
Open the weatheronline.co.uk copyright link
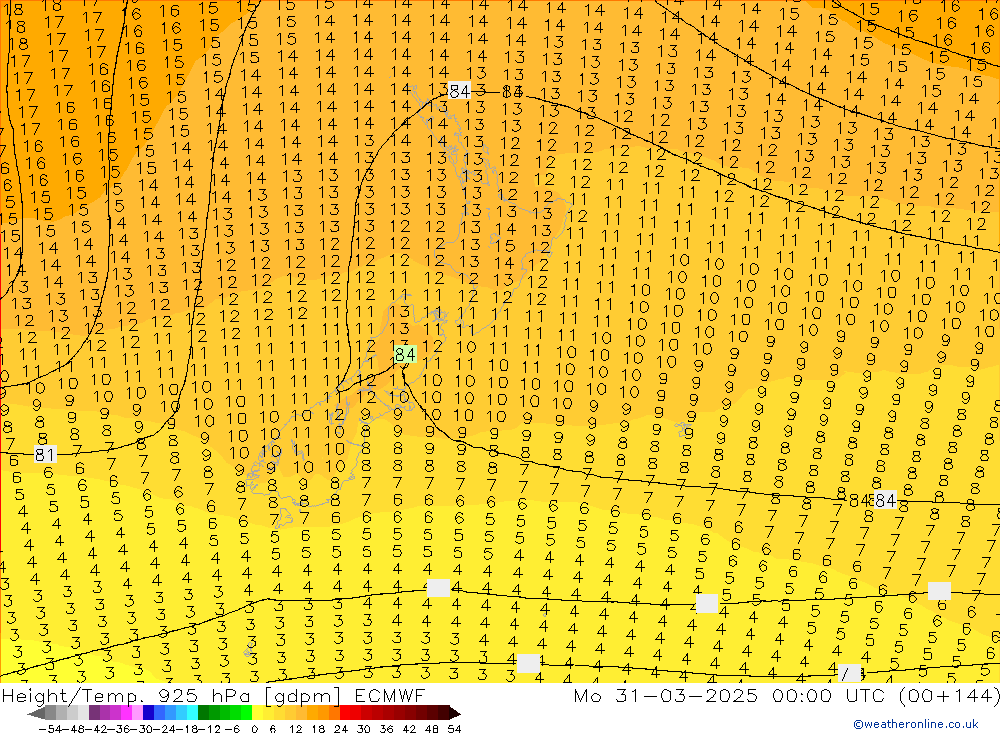click(916, 724)
